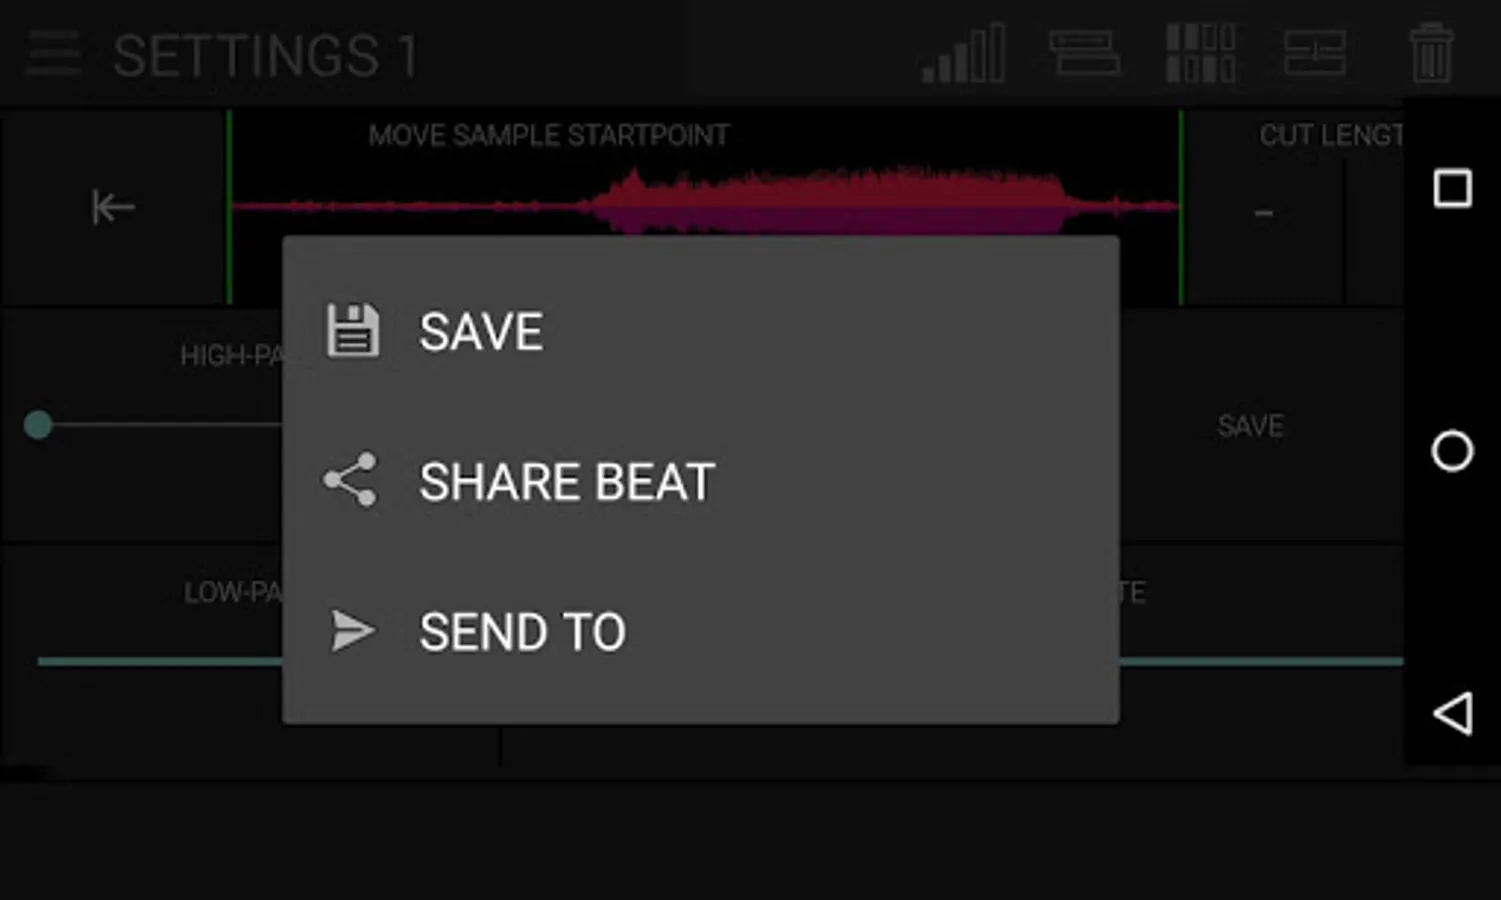Click the paper plane Send To icon
The width and height of the screenshot is (1501, 900).
coord(352,631)
